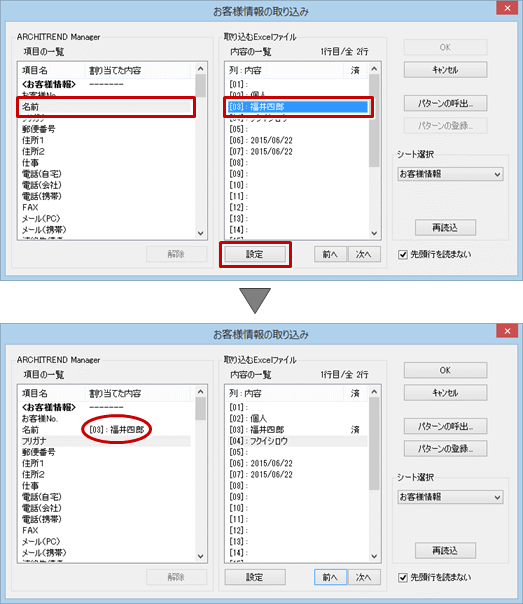Select フリガナ row in lower item list
The height and width of the screenshot is (604, 523).
point(106,441)
